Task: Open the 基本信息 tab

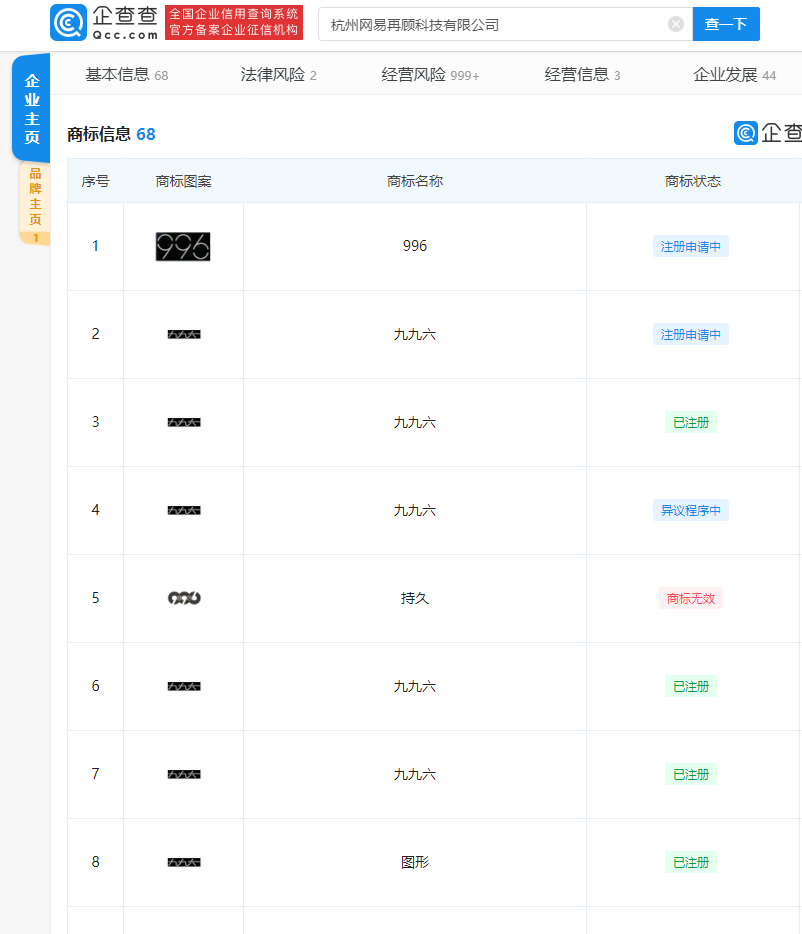Action: pyautogui.click(x=127, y=75)
